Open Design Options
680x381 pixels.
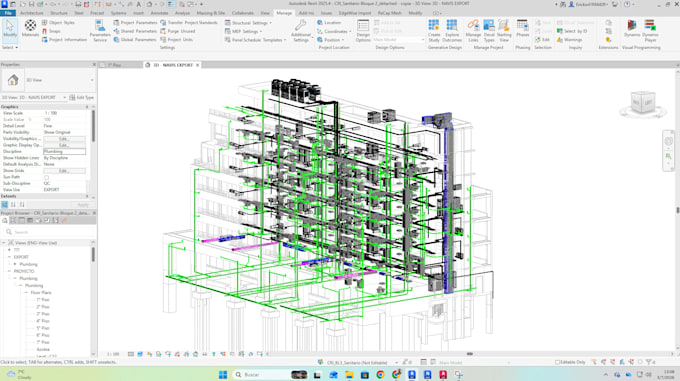pos(363,31)
